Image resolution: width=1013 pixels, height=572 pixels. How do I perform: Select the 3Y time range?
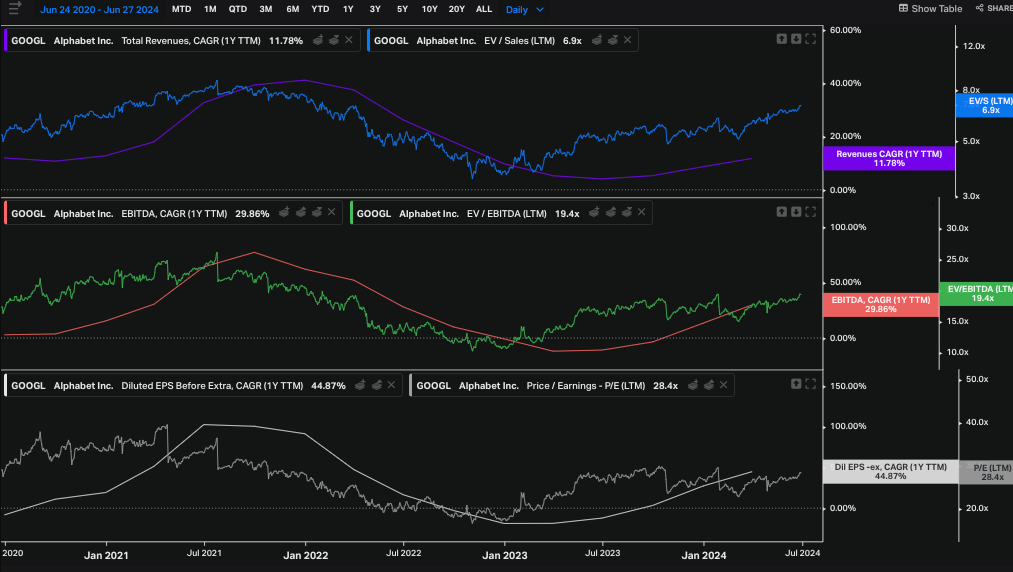375,9
